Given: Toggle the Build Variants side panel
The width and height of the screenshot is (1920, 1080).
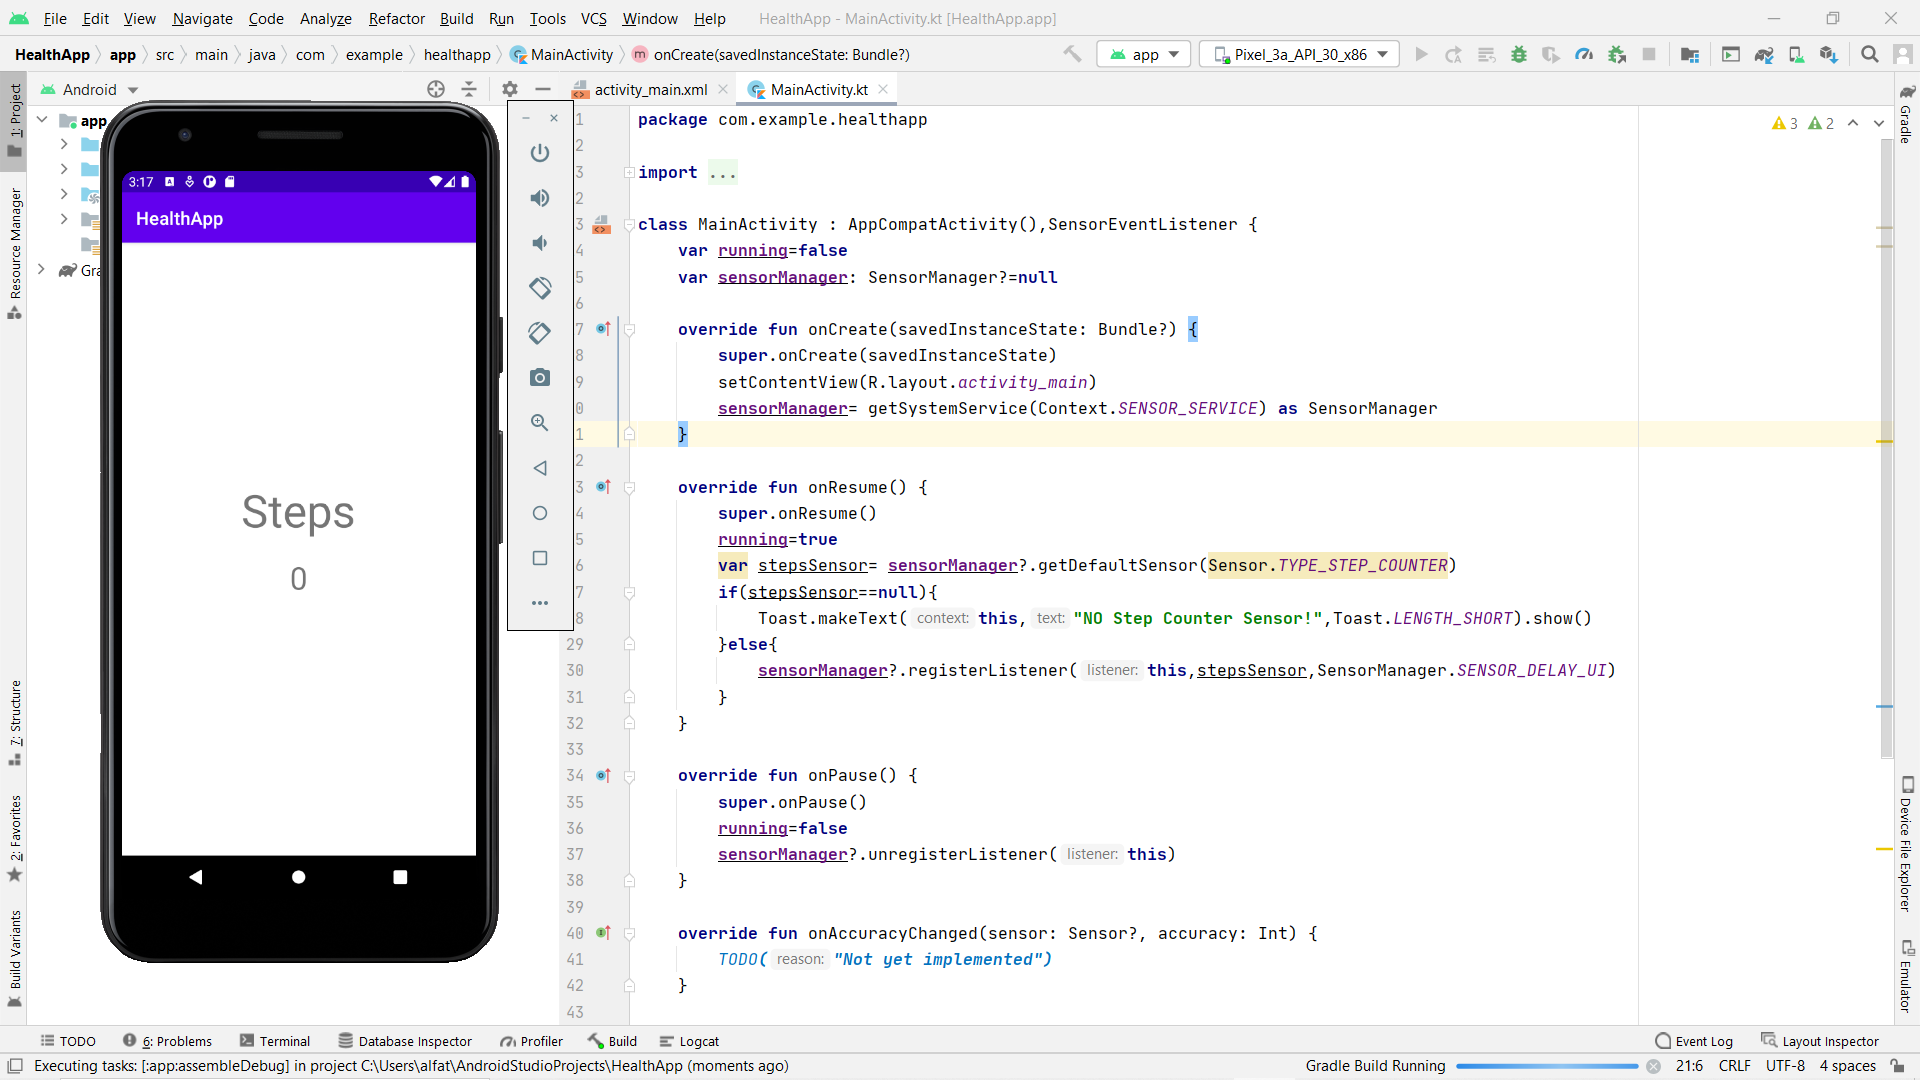Looking at the screenshot, I should 15,955.
